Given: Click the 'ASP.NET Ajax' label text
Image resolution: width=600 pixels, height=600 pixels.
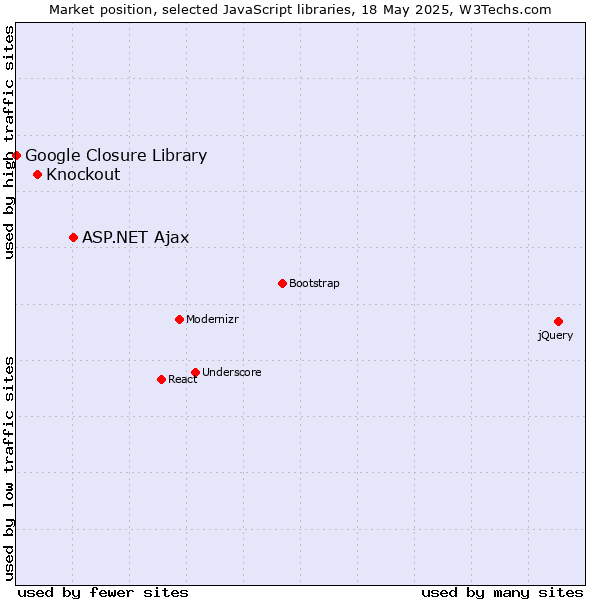Looking at the screenshot, I should pyautogui.click(x=135, y=238).
